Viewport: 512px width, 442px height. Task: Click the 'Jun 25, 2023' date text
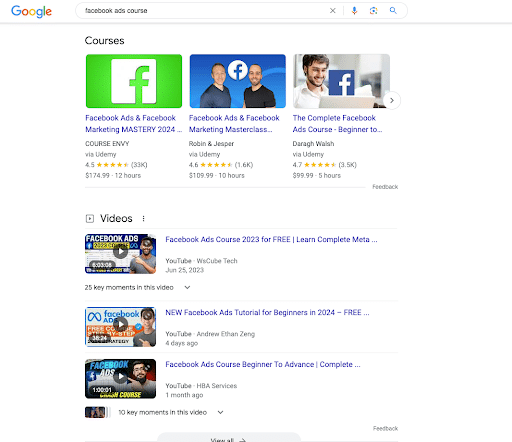coord(184,270)
